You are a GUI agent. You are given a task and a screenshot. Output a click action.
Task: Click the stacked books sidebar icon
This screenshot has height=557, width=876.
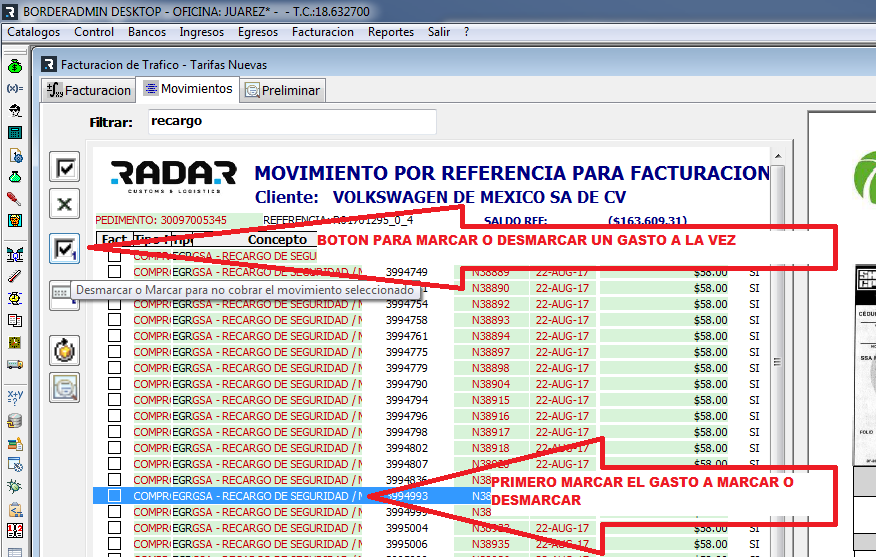tap(15, 444)
